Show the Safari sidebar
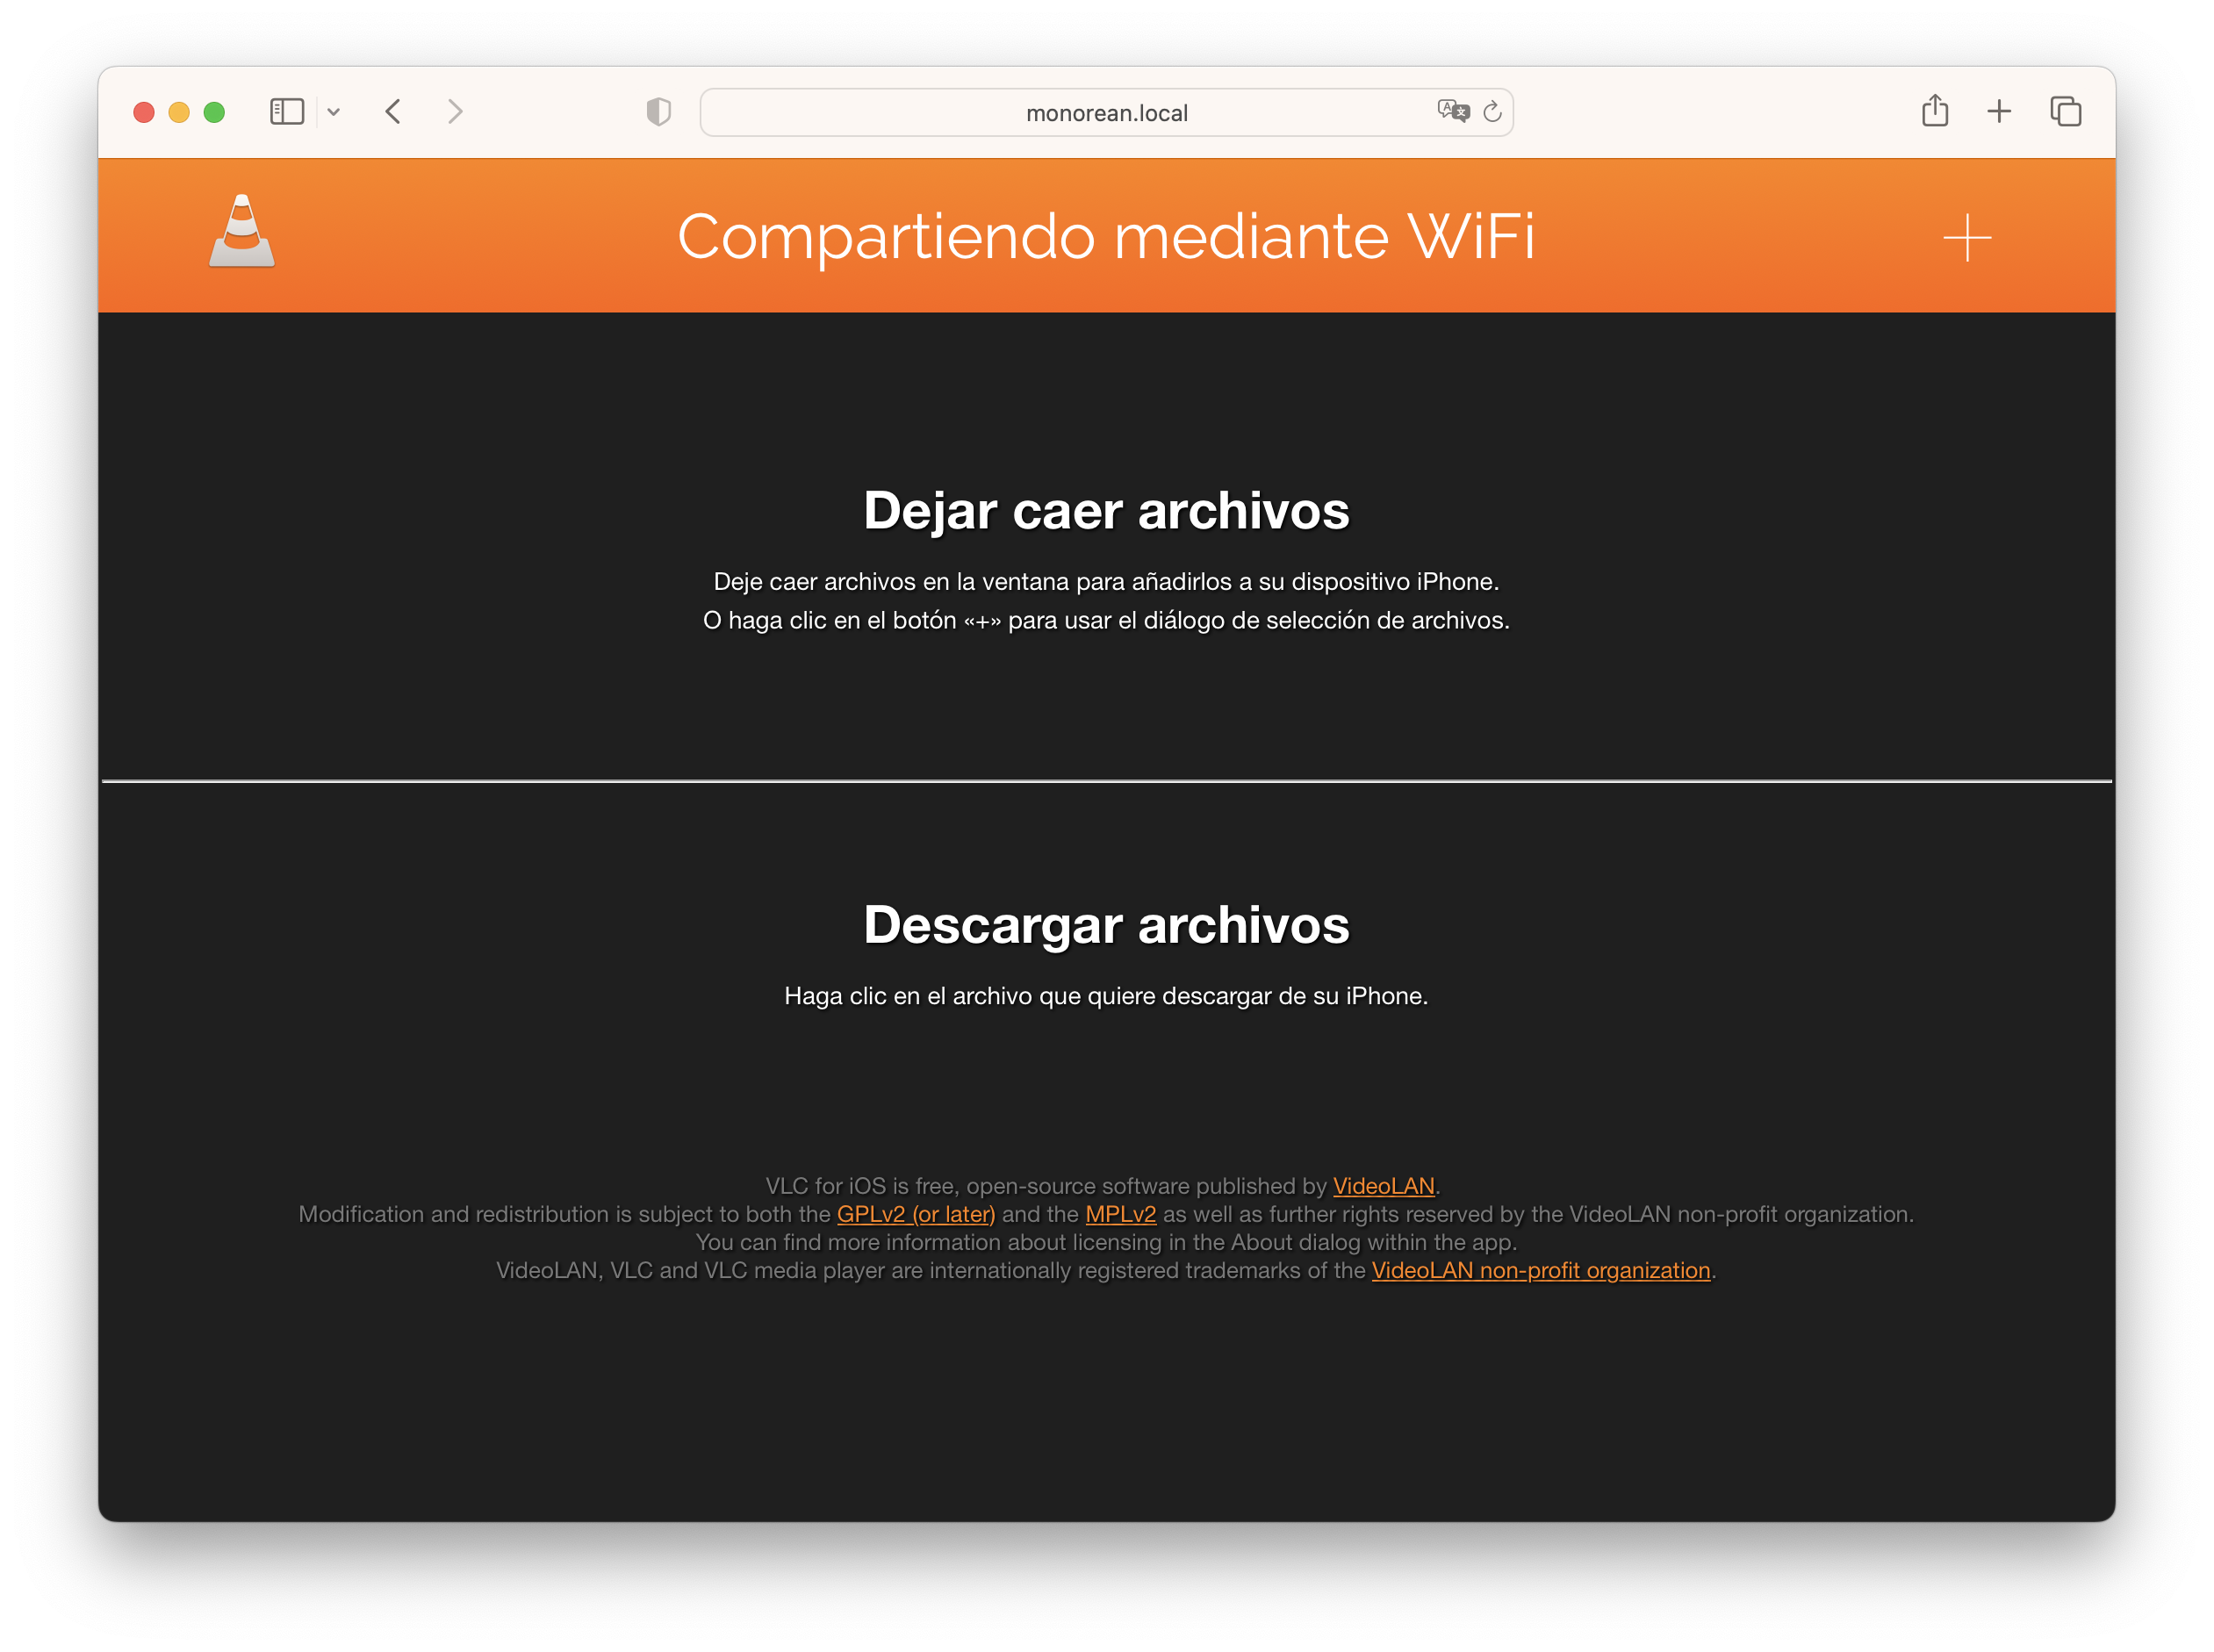Screen dimensions: 2214x1652 click(x=287, y=112)
